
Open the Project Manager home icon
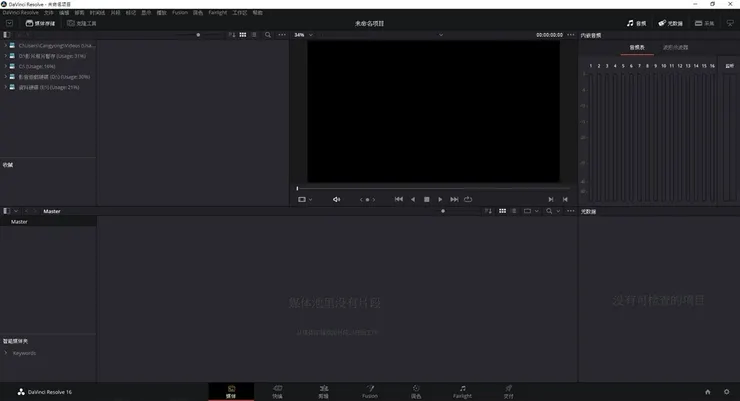pyautogui.click(x=707, y=392)
